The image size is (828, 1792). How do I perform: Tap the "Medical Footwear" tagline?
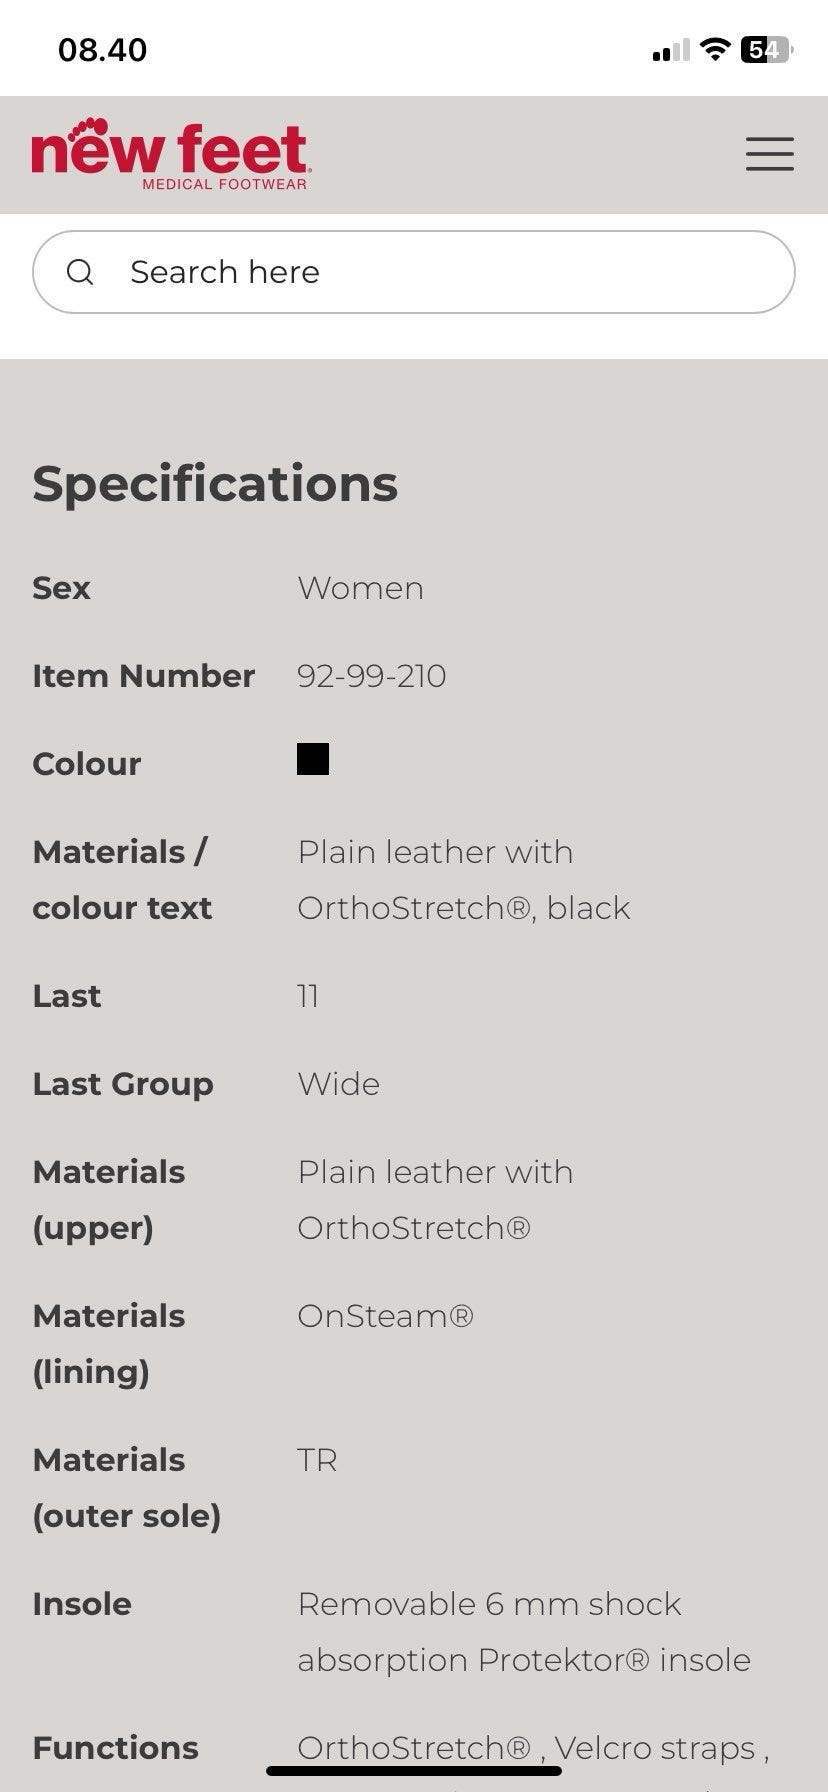click(224, 184)
